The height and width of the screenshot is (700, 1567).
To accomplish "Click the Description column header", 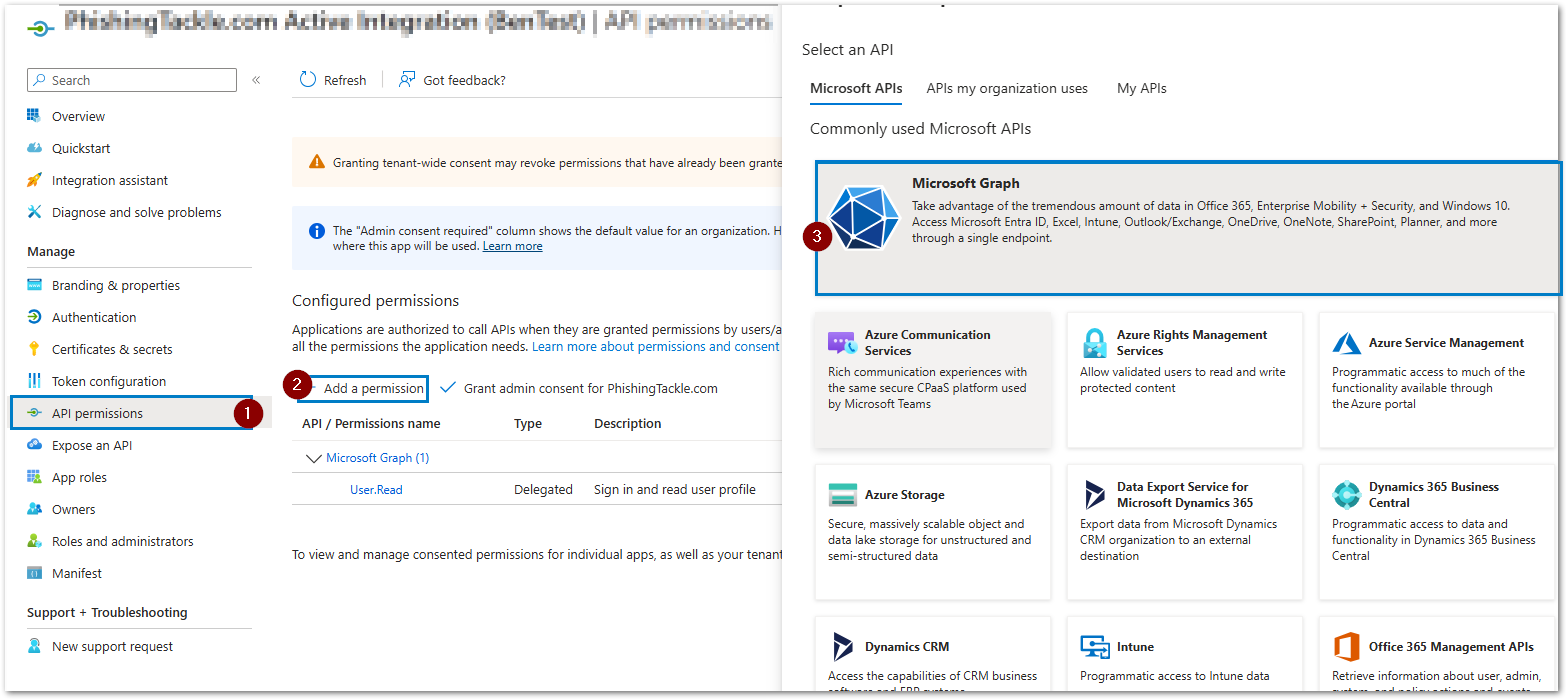I will [627, 424].
